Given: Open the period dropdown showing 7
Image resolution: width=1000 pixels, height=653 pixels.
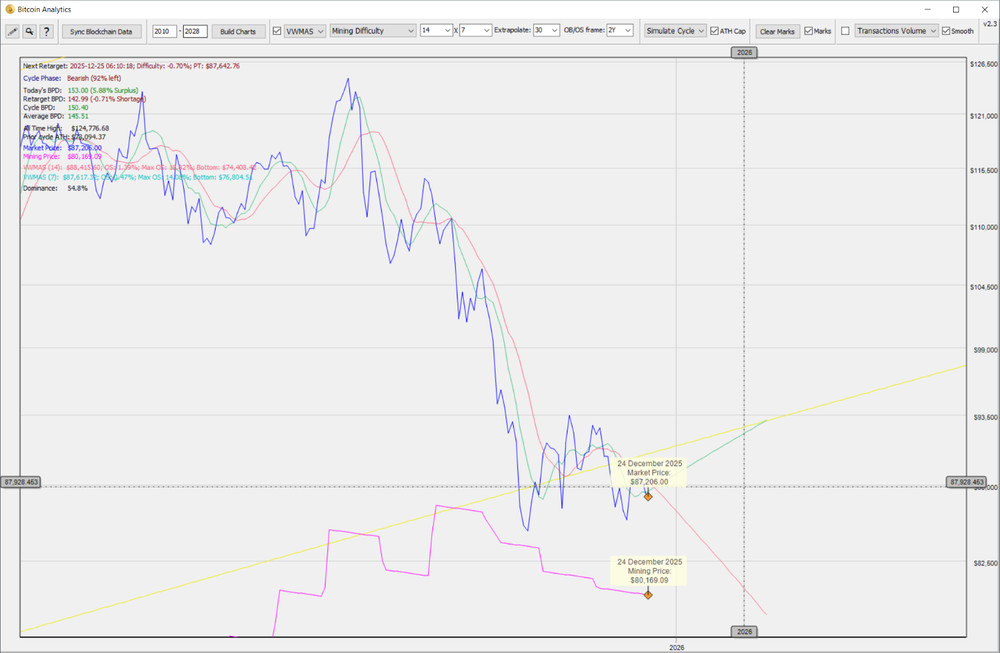Looking at the screenshot, I should point(475,30).
